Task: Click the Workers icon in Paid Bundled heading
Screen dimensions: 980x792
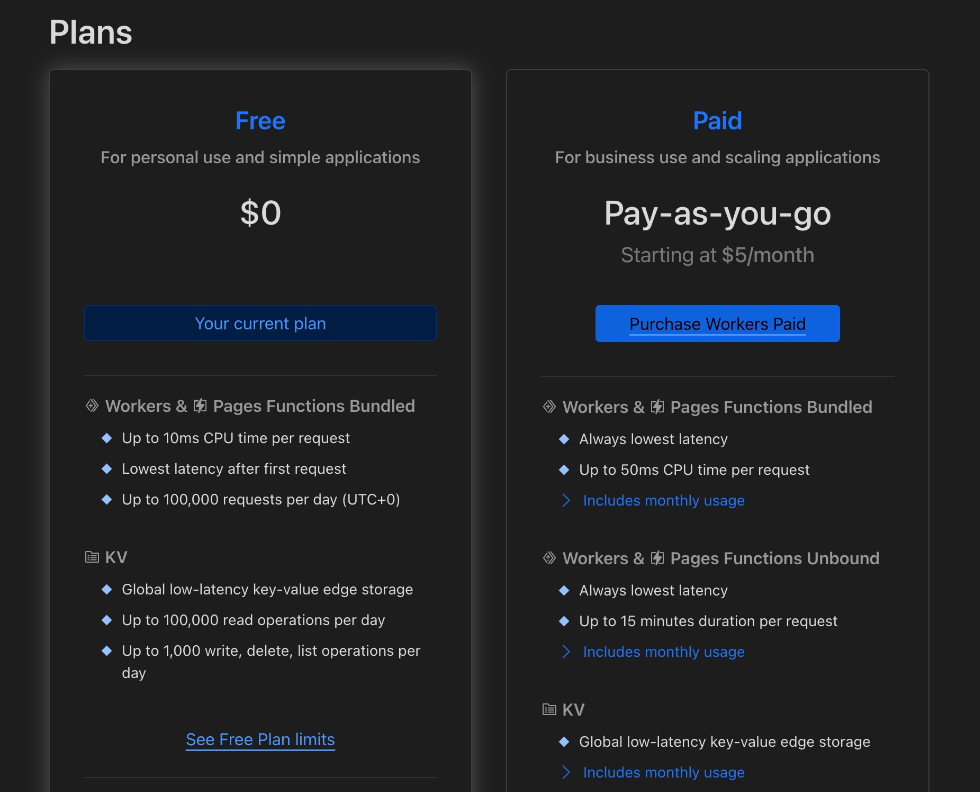Action: coord(549,407)
